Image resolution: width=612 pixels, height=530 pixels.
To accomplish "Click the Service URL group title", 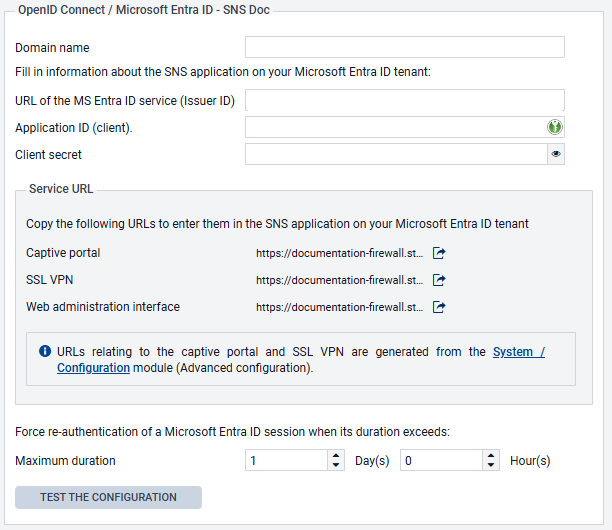I will pos(61,189).
